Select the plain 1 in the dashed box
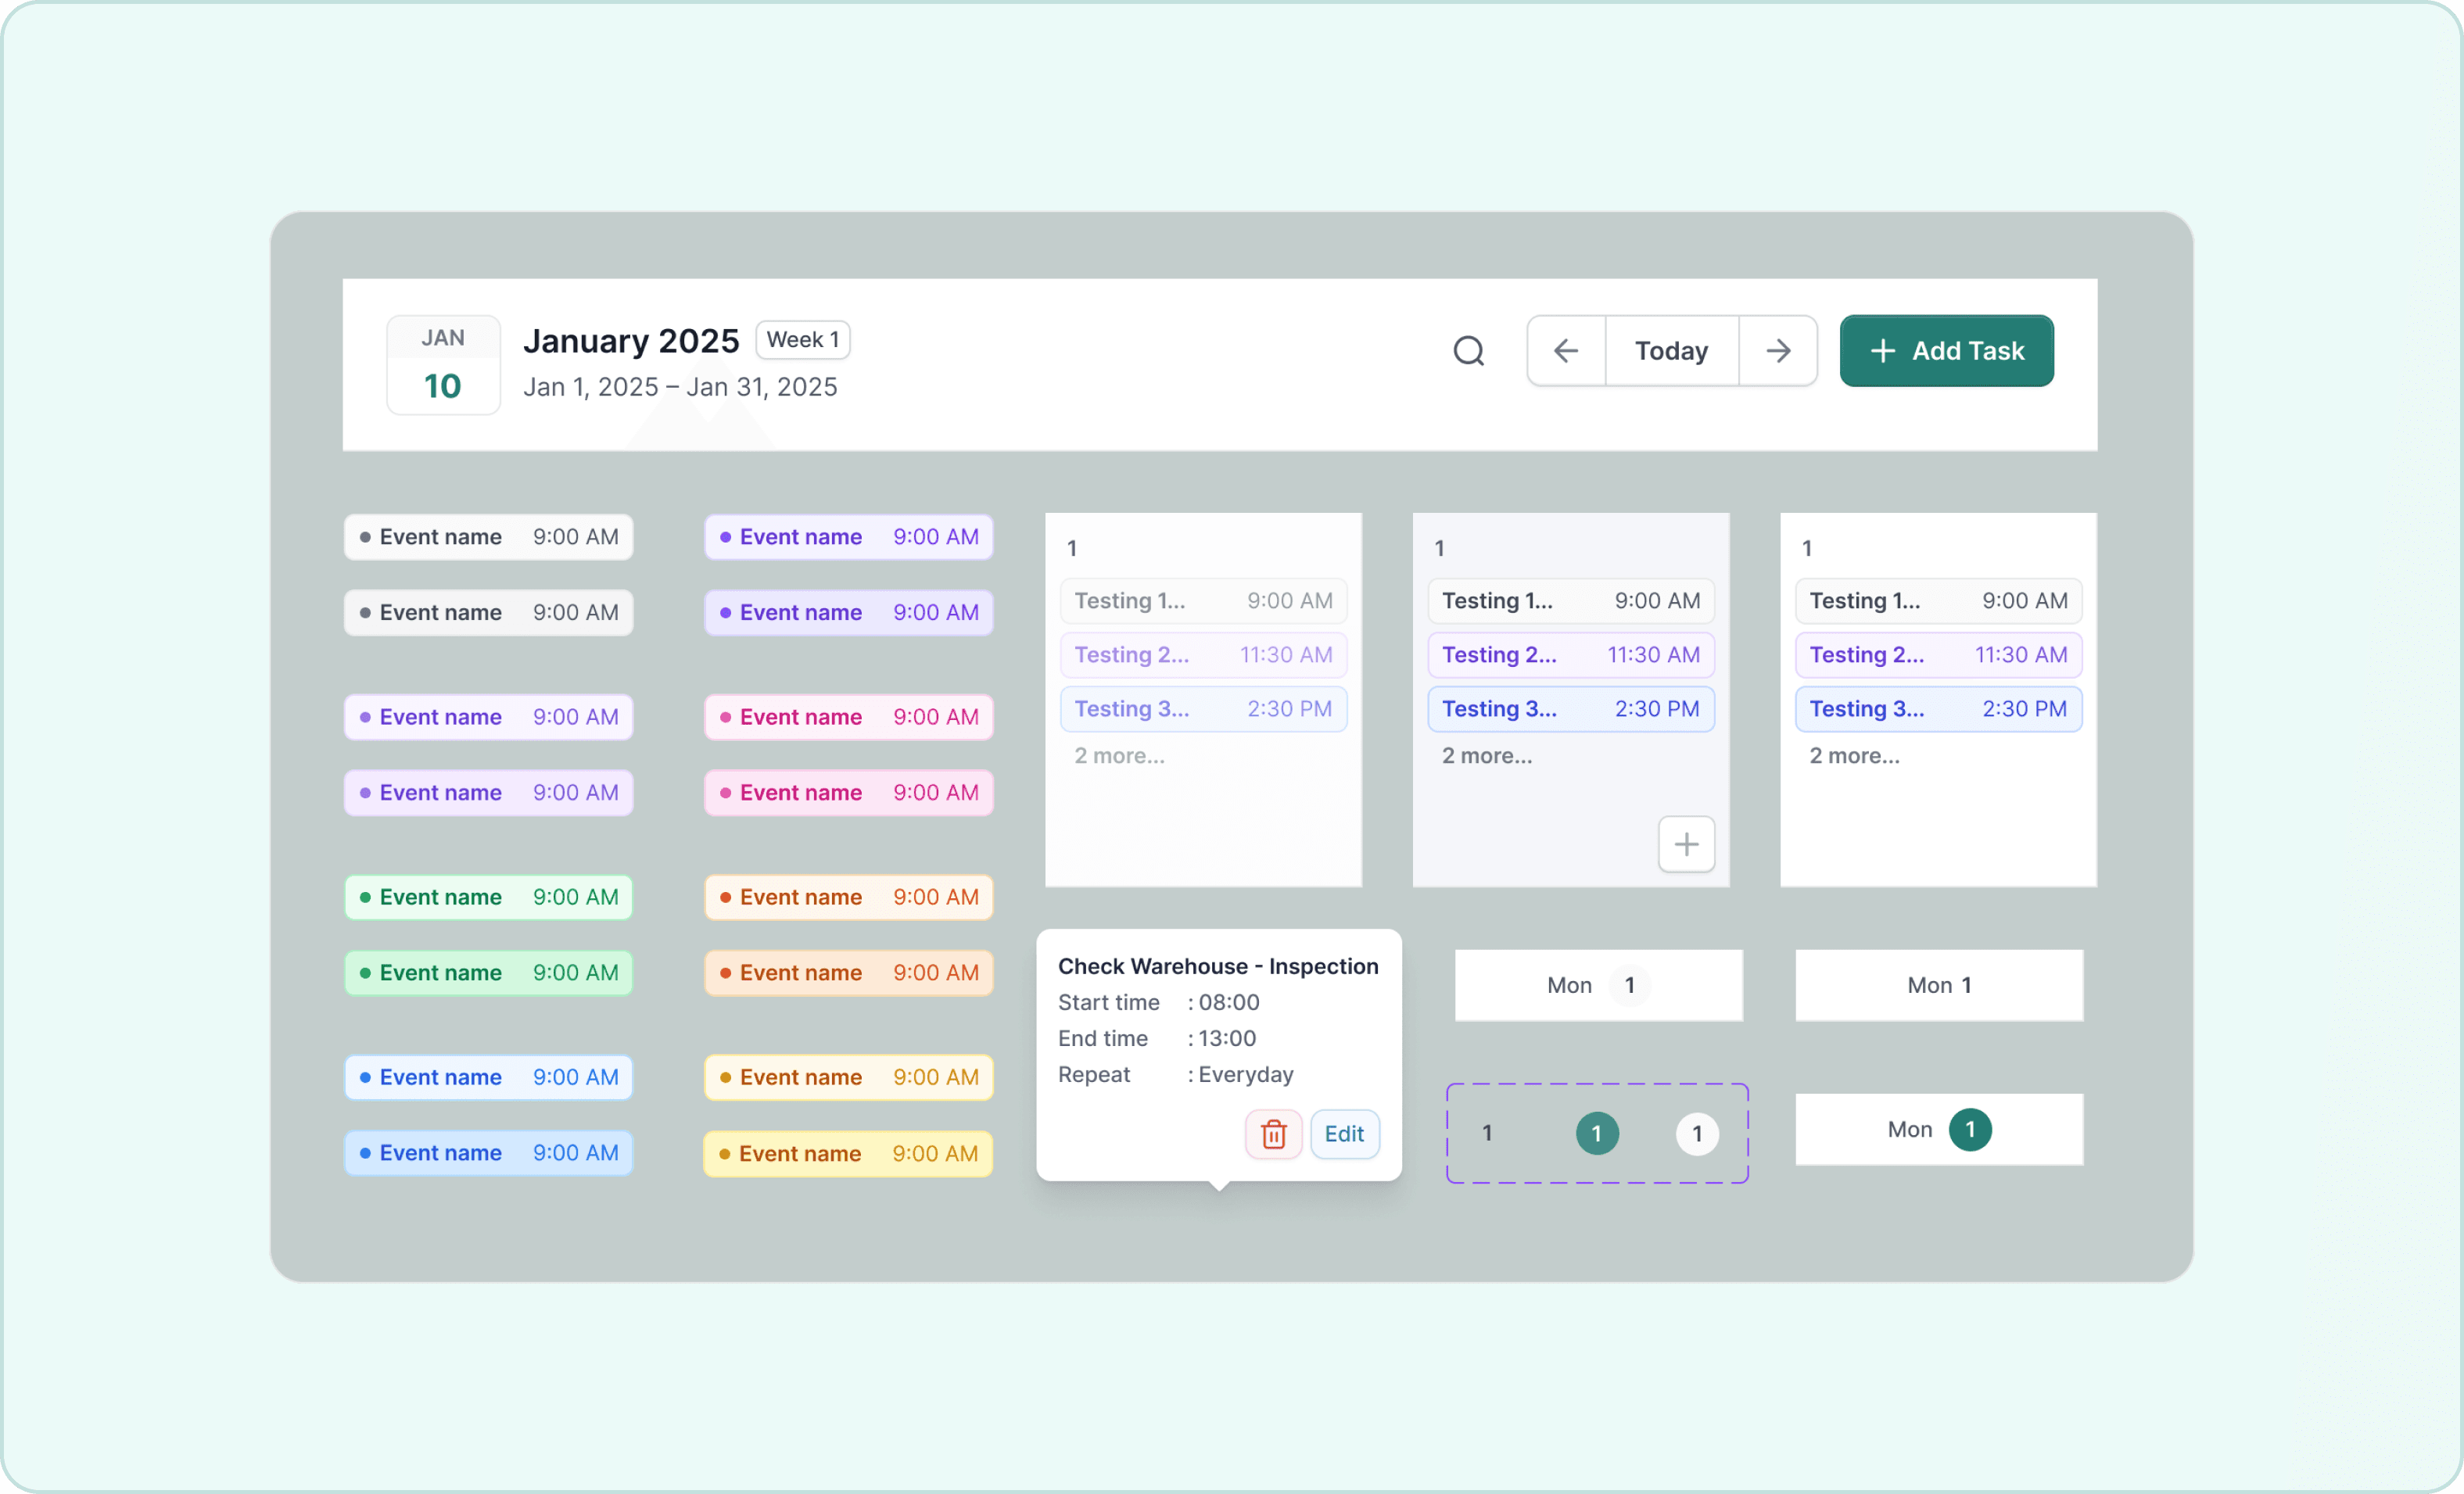This screenshot has width=2464, height=1494. [x=1487, y=1133]
